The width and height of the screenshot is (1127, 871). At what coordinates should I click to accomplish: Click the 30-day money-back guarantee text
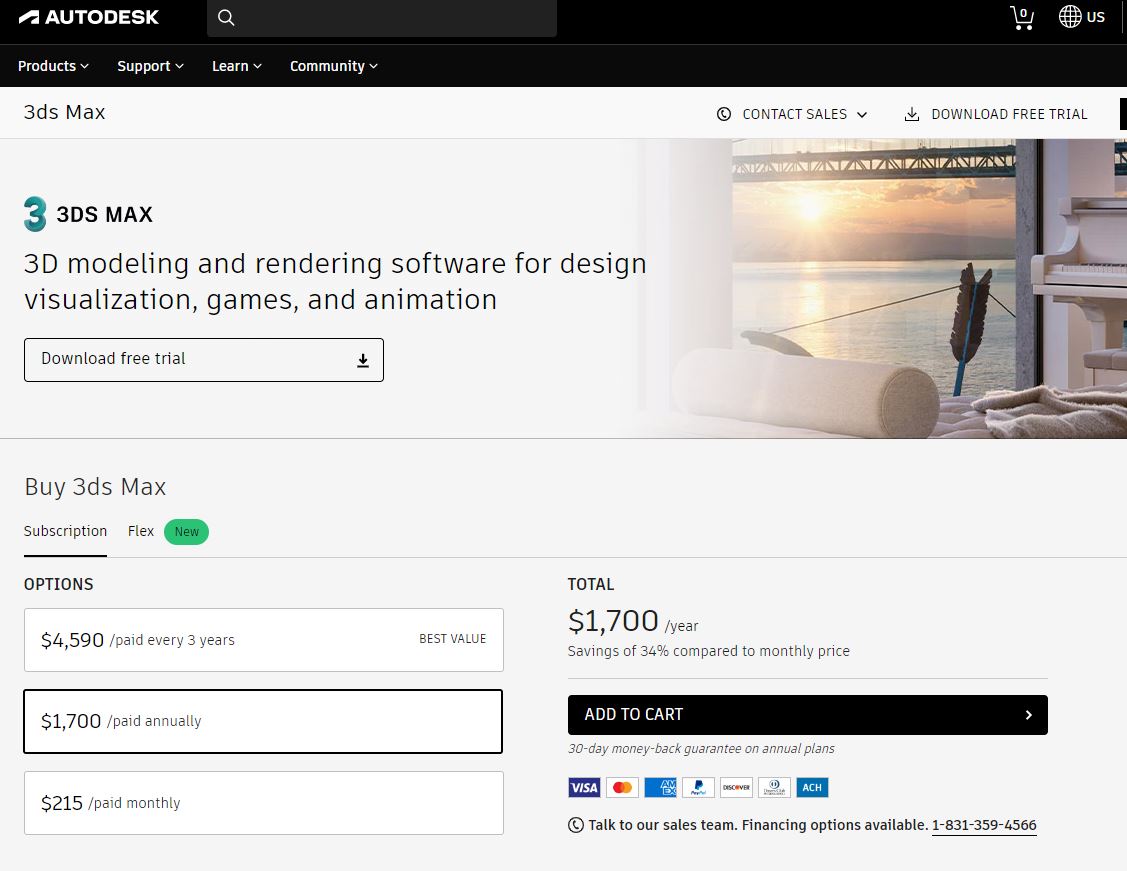click(x=702, y=749)
